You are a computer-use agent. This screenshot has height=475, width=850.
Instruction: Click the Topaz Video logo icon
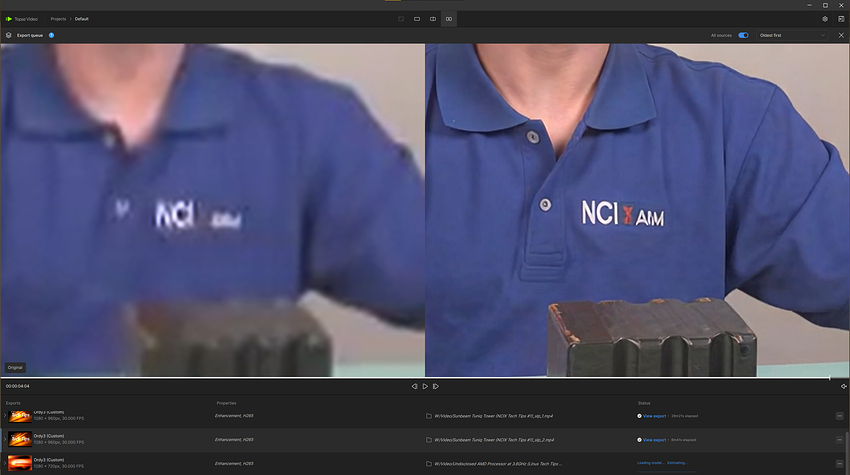point(9,19)
